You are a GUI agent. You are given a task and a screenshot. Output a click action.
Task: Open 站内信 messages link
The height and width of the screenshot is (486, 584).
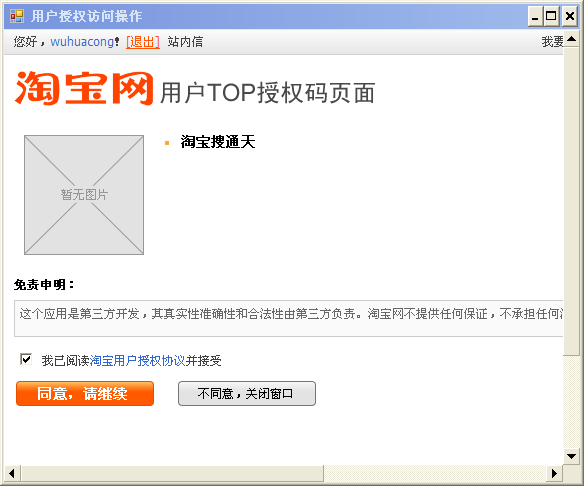[x=185, y=41]
